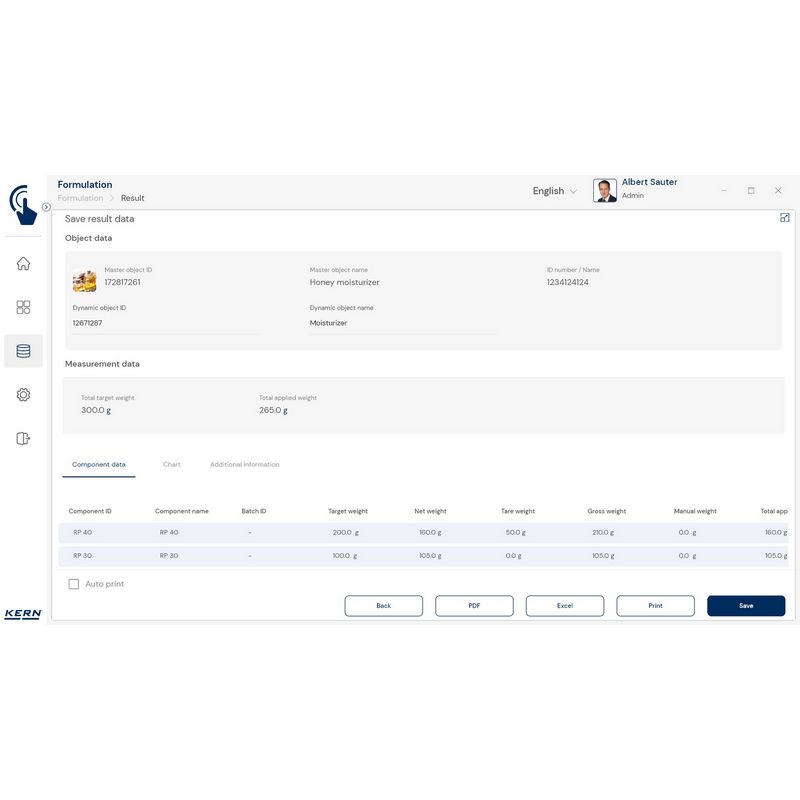The height and width of the screenshot is (800, 800).
Task: Click the Dynamic object ID field 12671287
Action: [166, 323]
